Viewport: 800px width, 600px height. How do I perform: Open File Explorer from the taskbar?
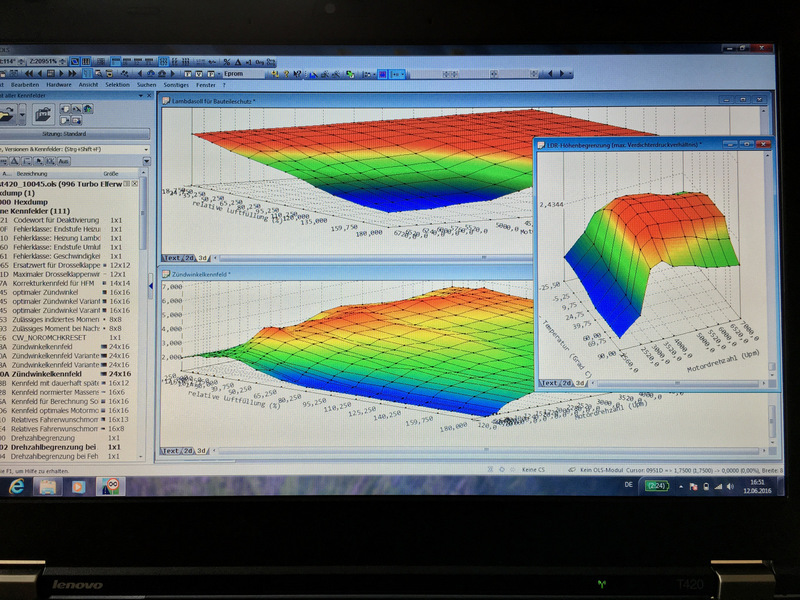click(46, 486)
